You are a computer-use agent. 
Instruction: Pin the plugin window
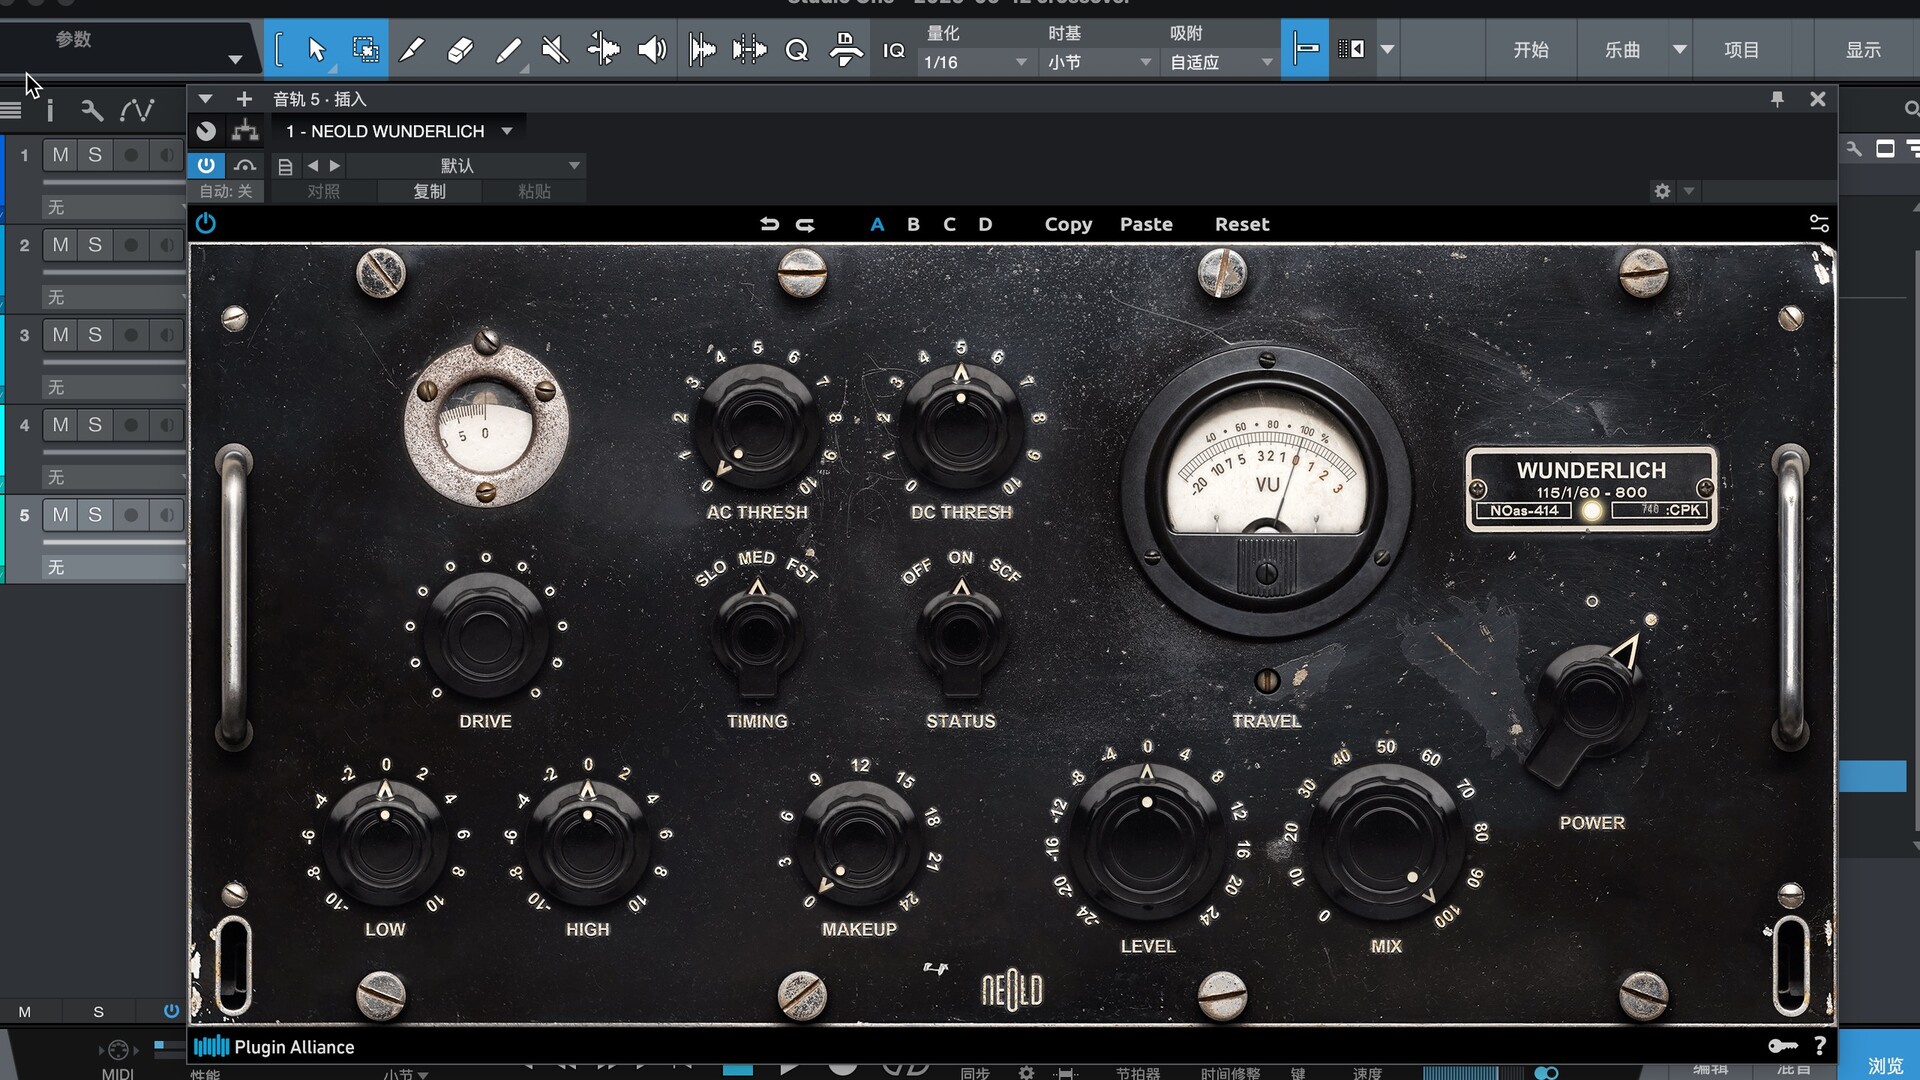click(1777, 99)
